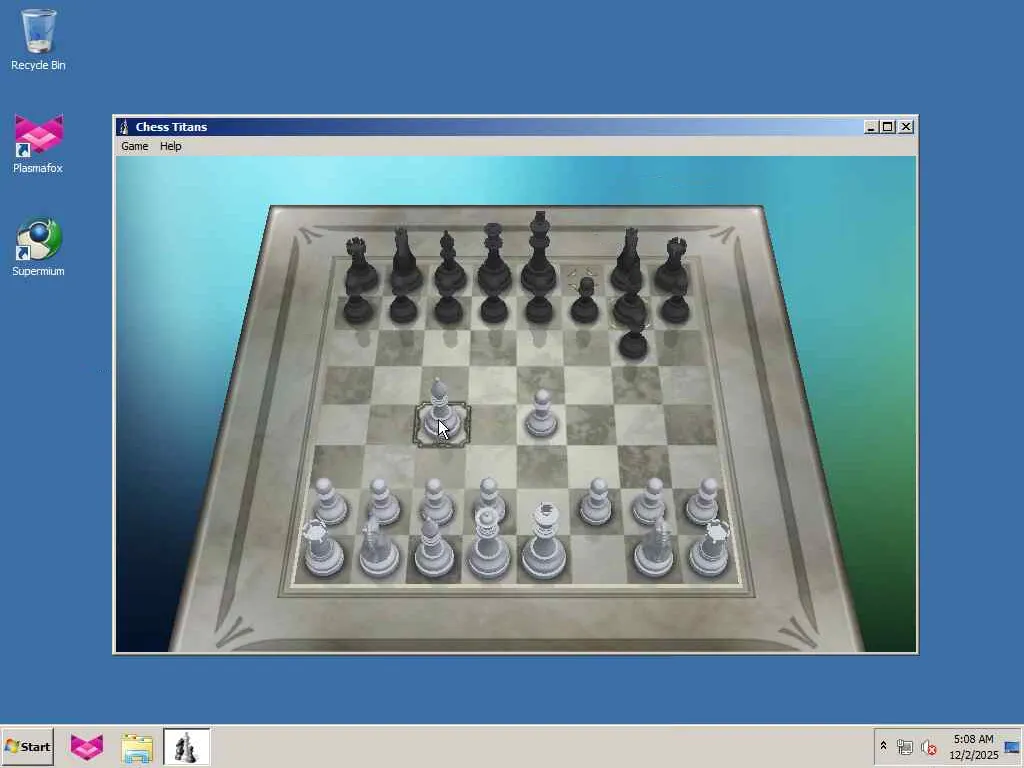Screen dimensions: 1024x768
Task: Select the white pawn on h2
Action: pyautogui.click(x=705, y=502)
